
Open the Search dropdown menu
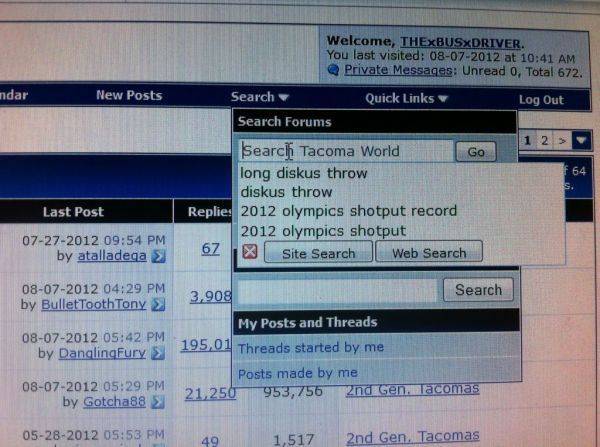pyautogui.click(x=260, y=97)
